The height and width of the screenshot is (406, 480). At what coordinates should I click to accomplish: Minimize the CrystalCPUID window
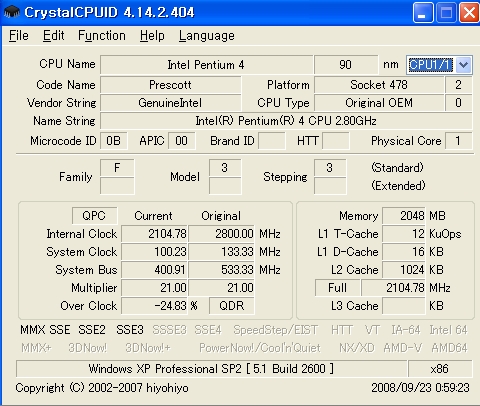tap(423, 12)
